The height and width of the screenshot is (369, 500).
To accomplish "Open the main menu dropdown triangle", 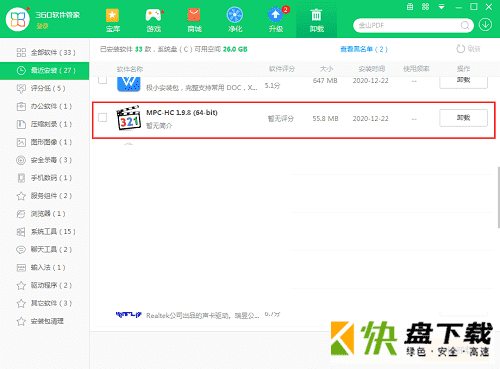I will (x=441, y=7).
